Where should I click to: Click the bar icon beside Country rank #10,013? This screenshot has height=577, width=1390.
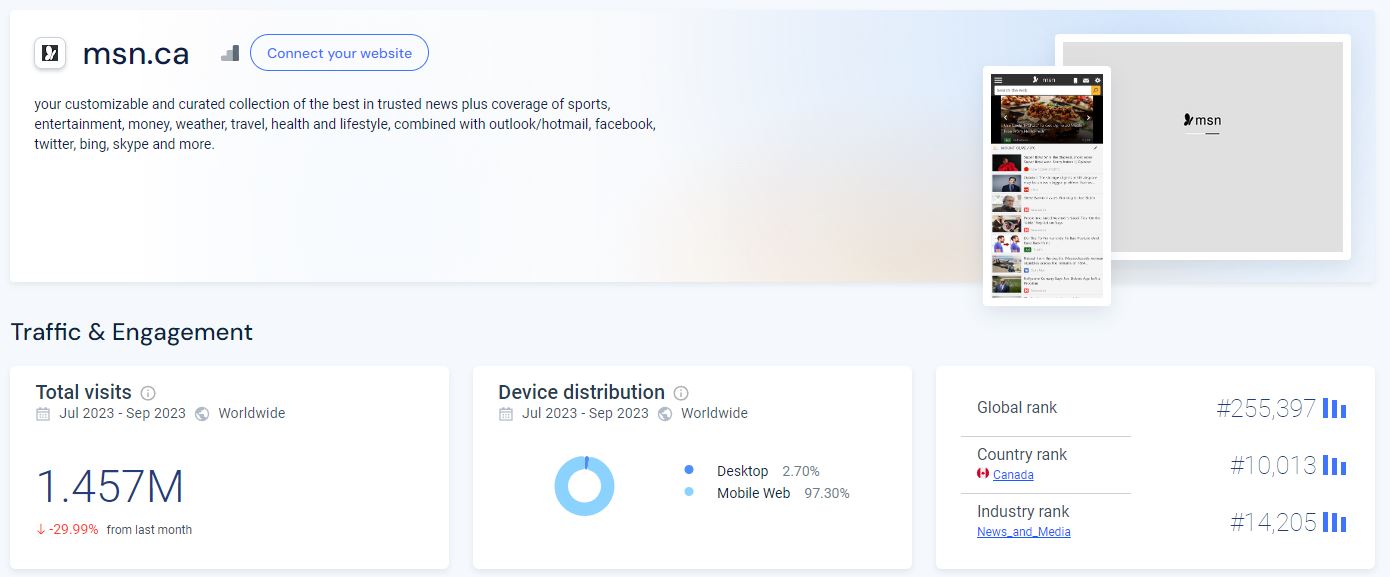click(1334, 465)
